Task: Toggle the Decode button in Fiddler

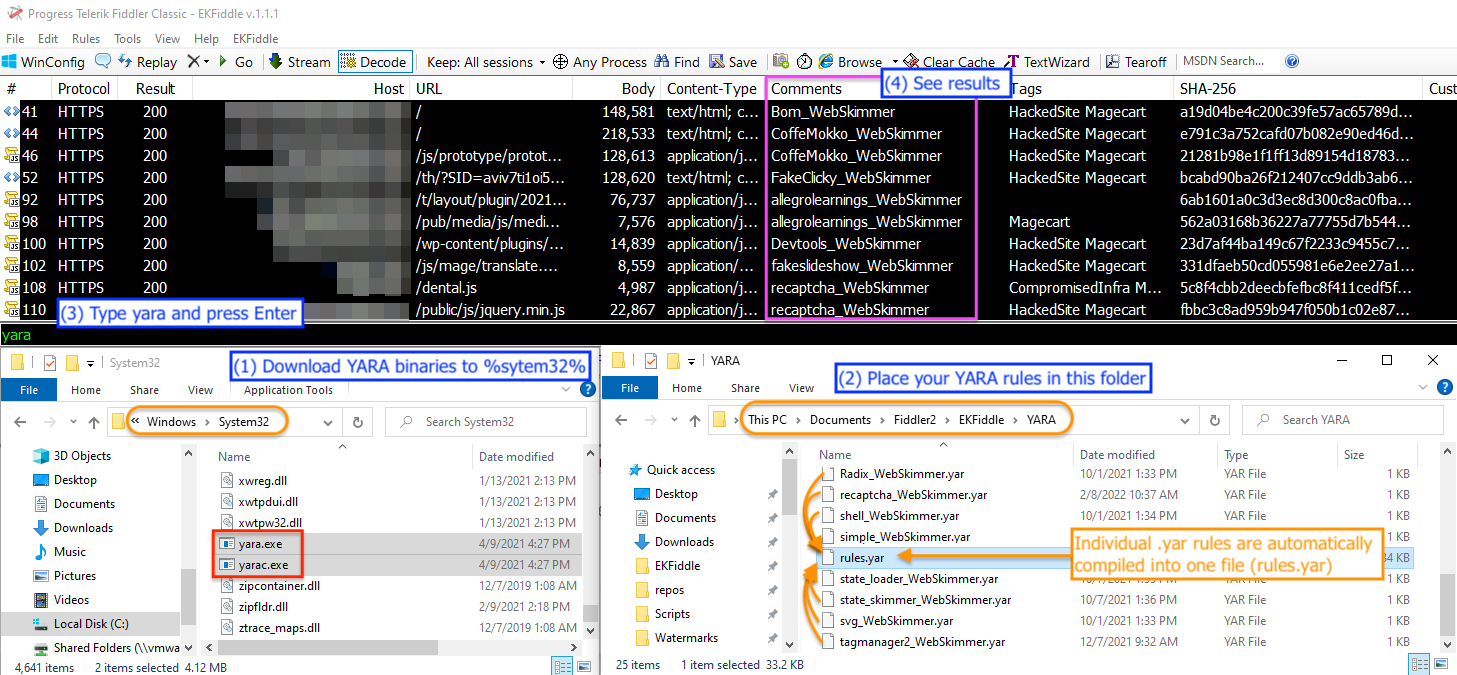Action: coord(373,62)
